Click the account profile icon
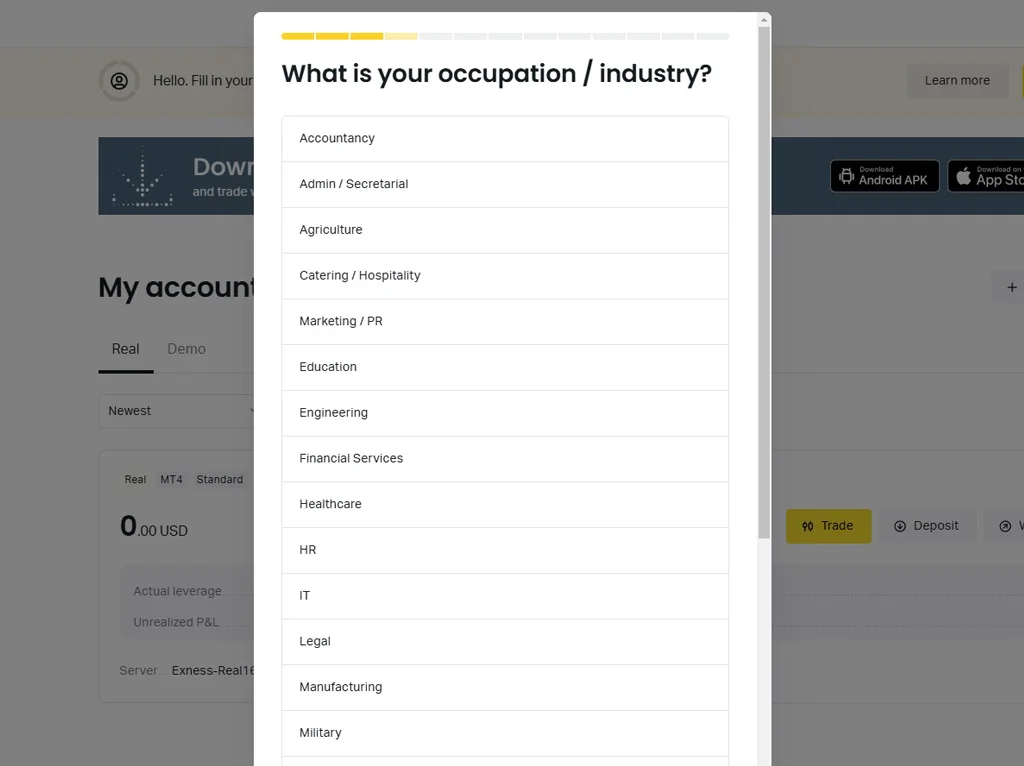The height and width of the screenshot is (766, 1024). coord(119,82)
